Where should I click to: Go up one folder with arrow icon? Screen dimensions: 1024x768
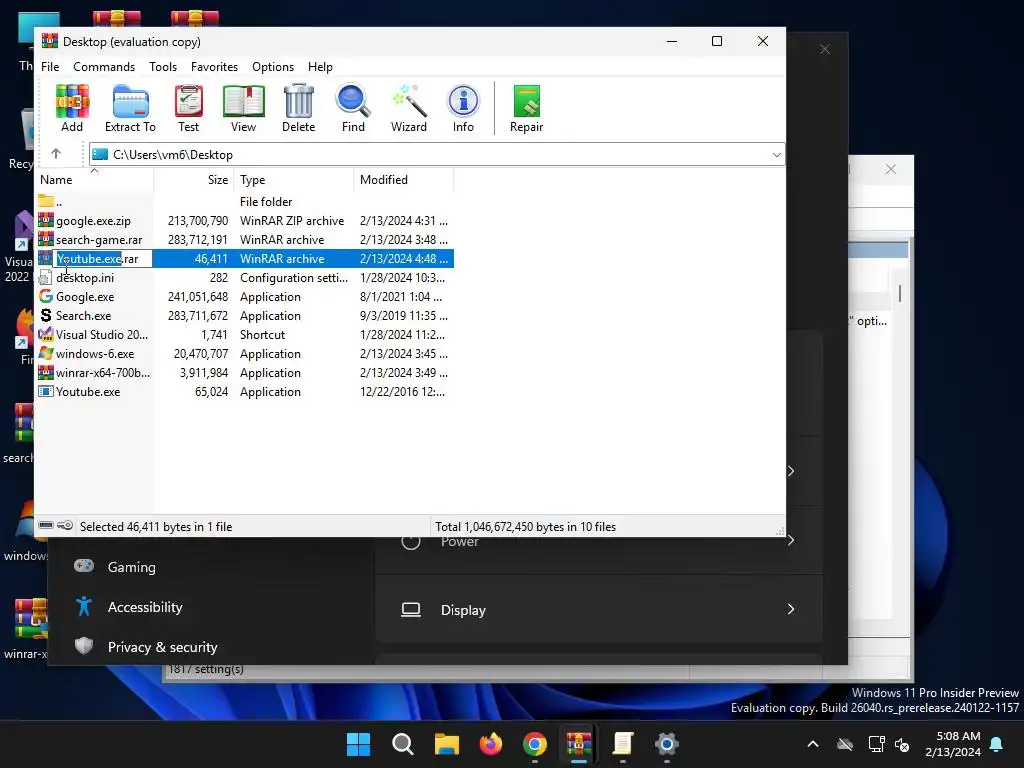(x=56, y=154)
